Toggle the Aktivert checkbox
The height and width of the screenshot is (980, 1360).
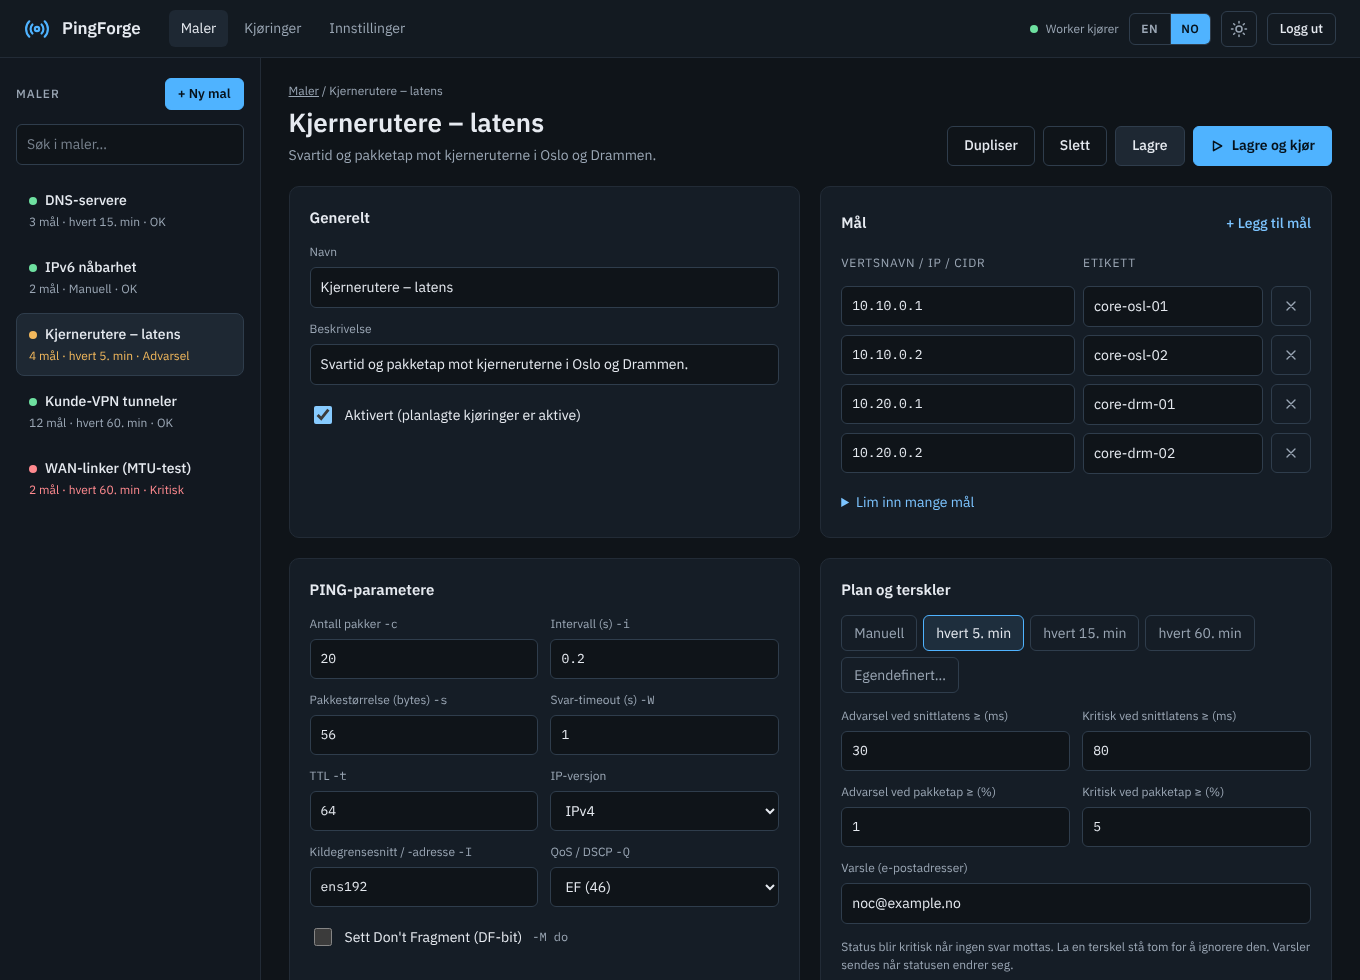[323, 415]
